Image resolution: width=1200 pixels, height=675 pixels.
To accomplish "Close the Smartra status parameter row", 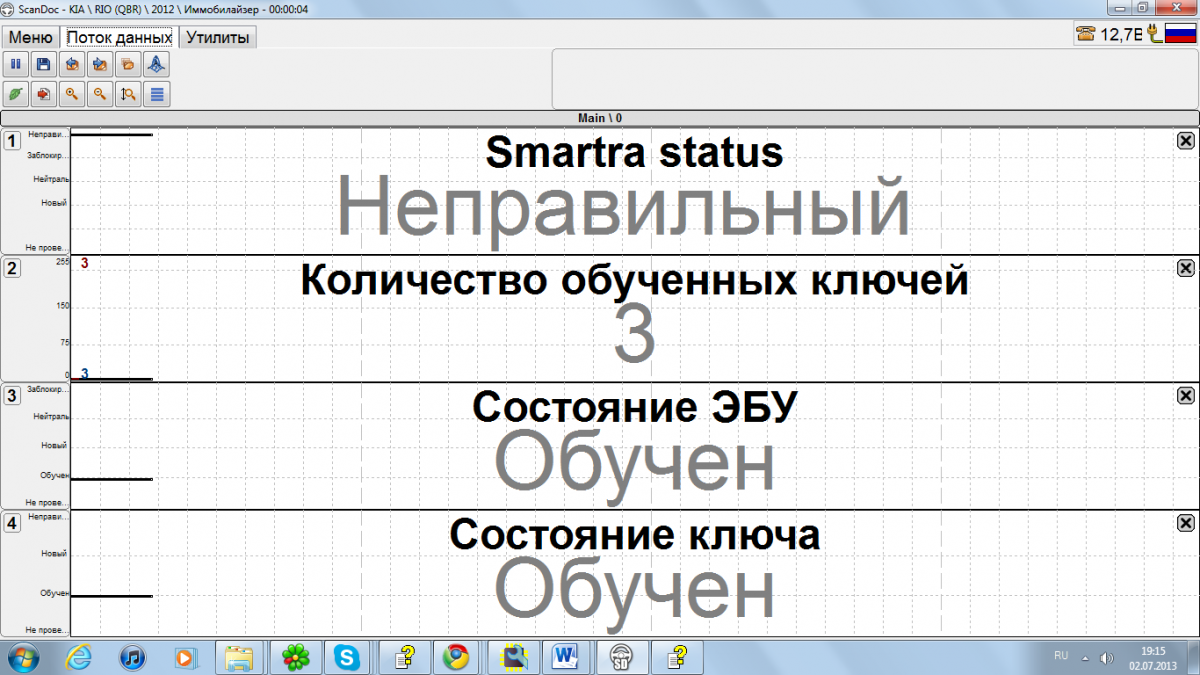I will click(x=1185, y=141).
